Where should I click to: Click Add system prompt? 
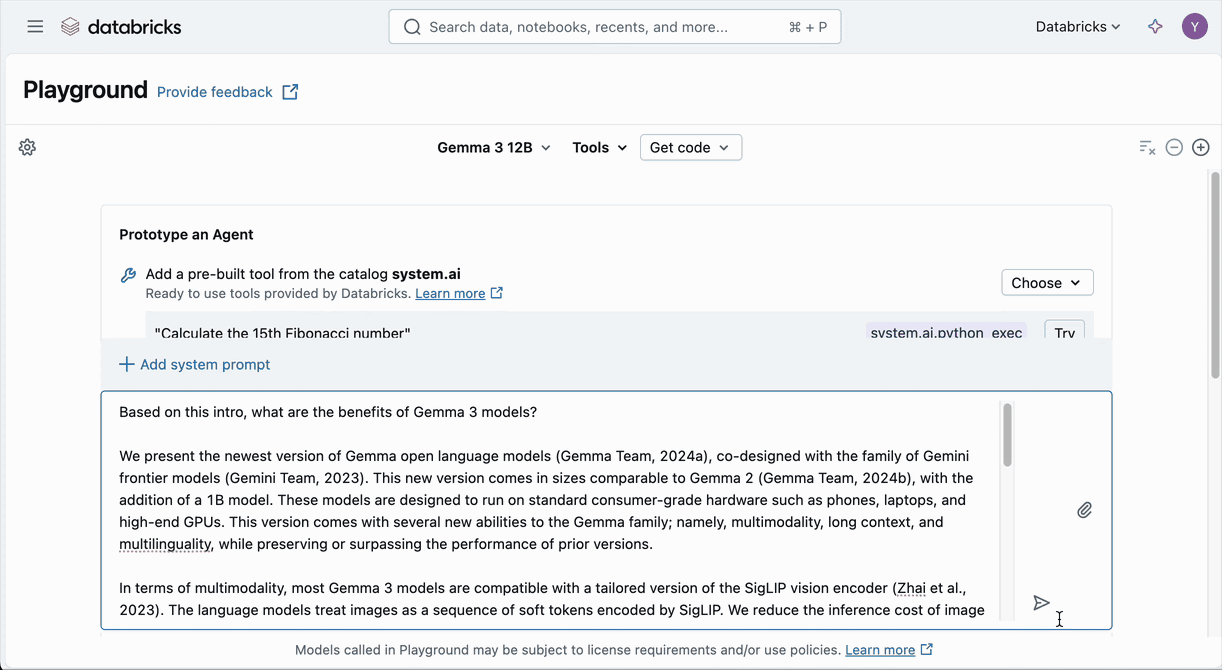point(195,365)
